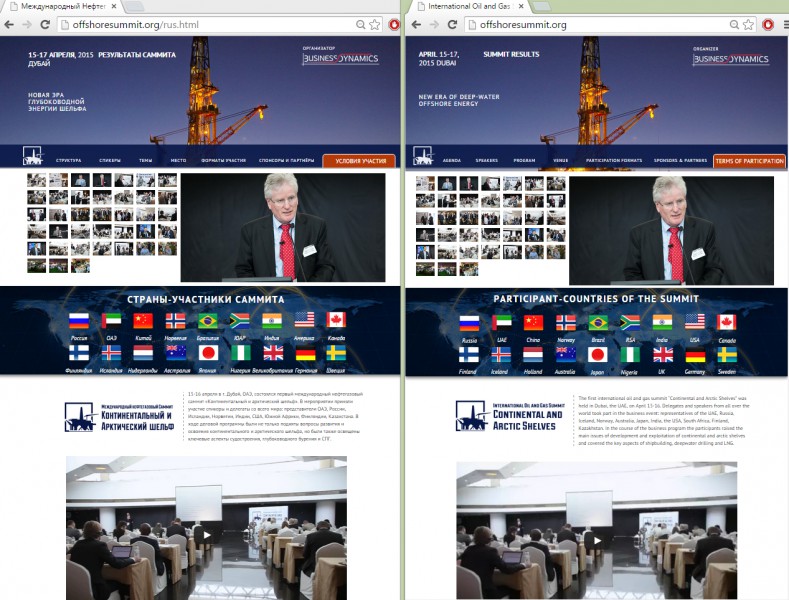The height and width of the screenshot is (600, 789).
Task: Close the 'Международный Нефтег' browser tab
Action: pyautogui.click(x=114, y=7)
